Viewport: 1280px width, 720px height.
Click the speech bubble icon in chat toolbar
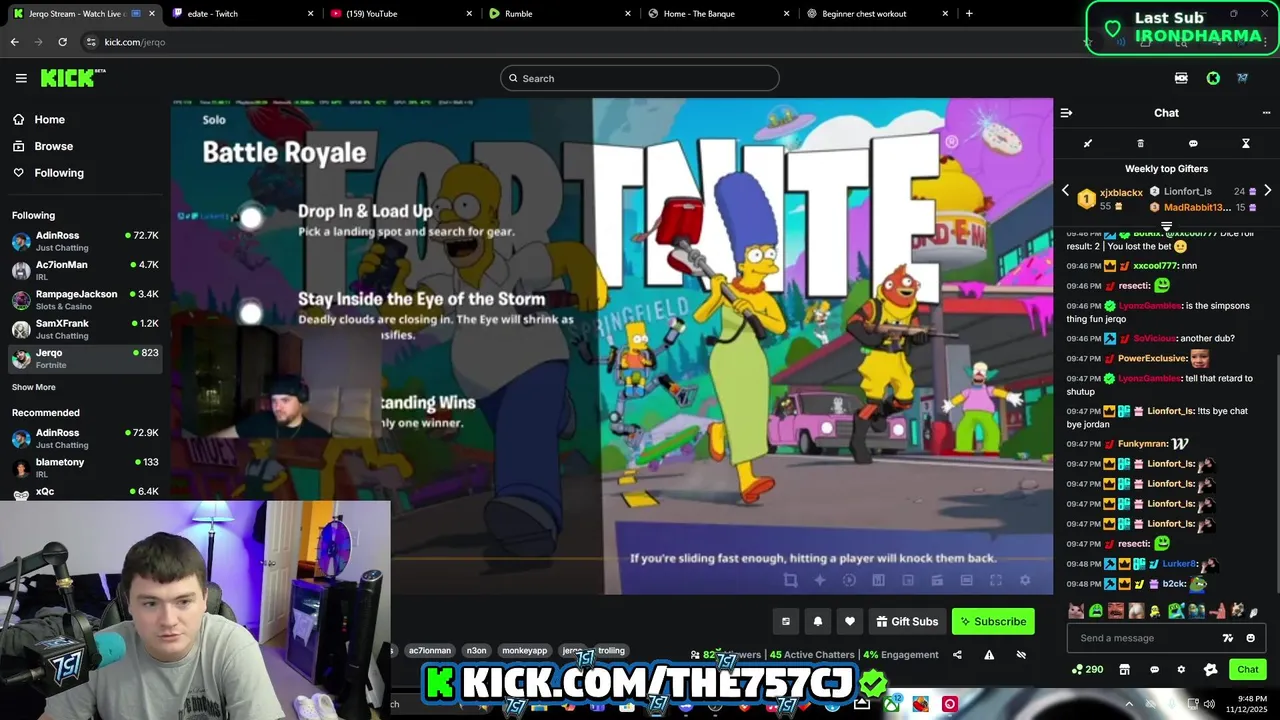point(1193,144)
